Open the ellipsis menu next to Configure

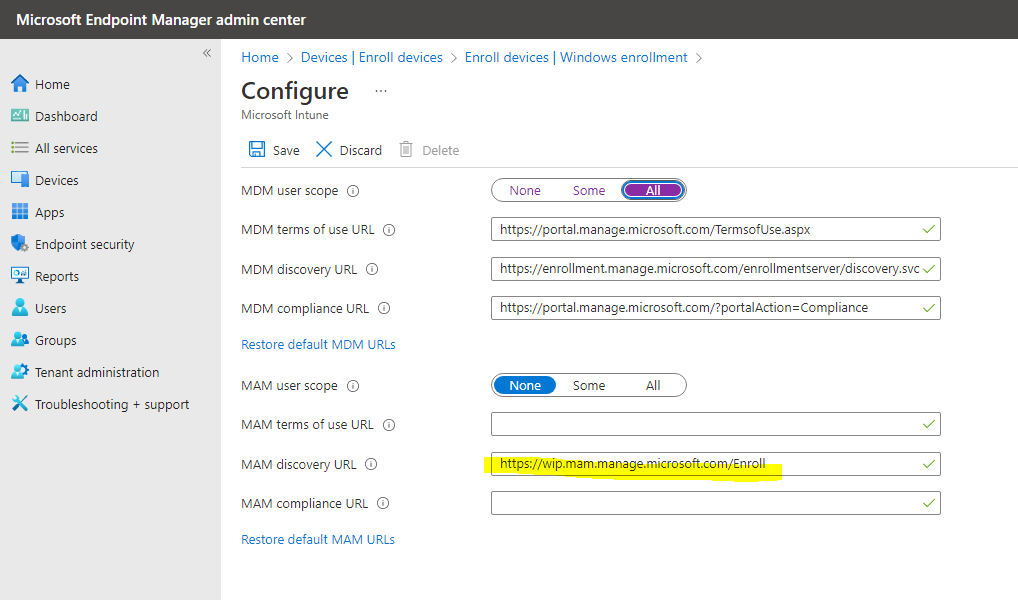tap(381, 91)
